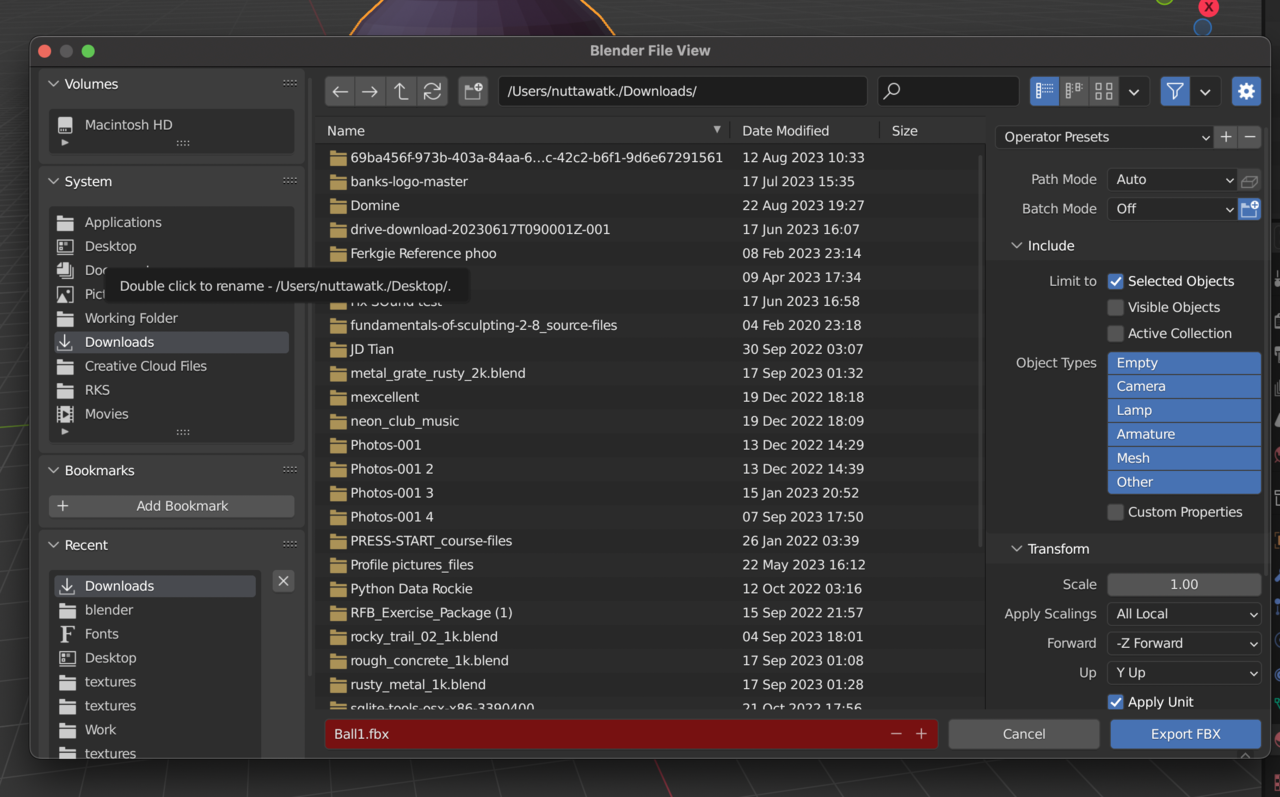Open blender folder in Recent list

[156, 610]
